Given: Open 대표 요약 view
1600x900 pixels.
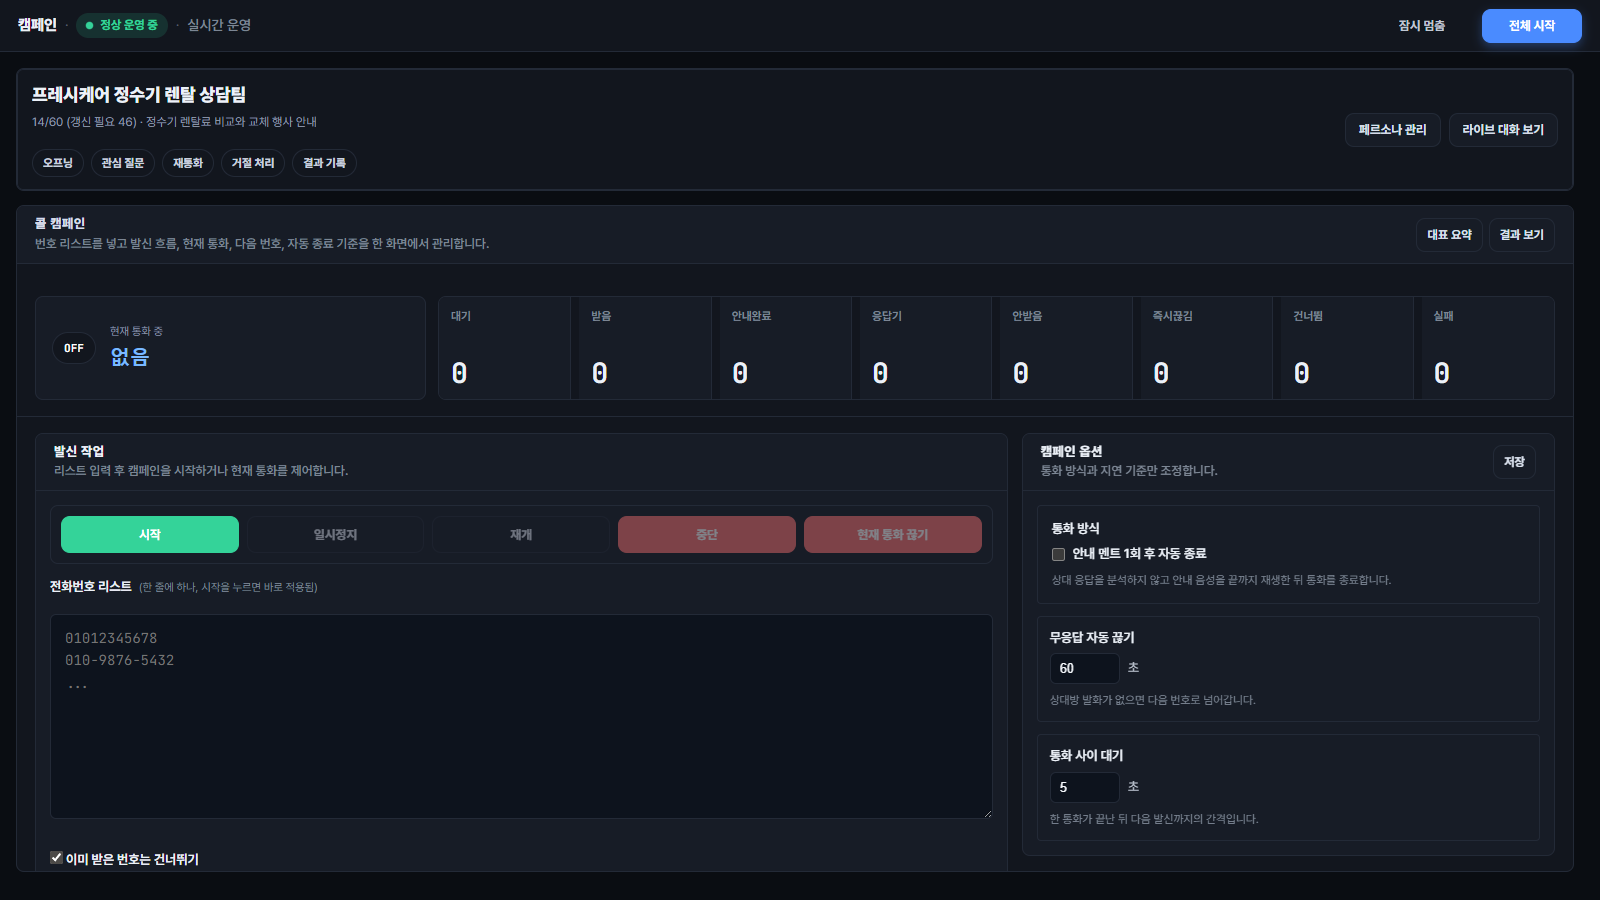Looking at the screenshot, I should click(1449, 235).
